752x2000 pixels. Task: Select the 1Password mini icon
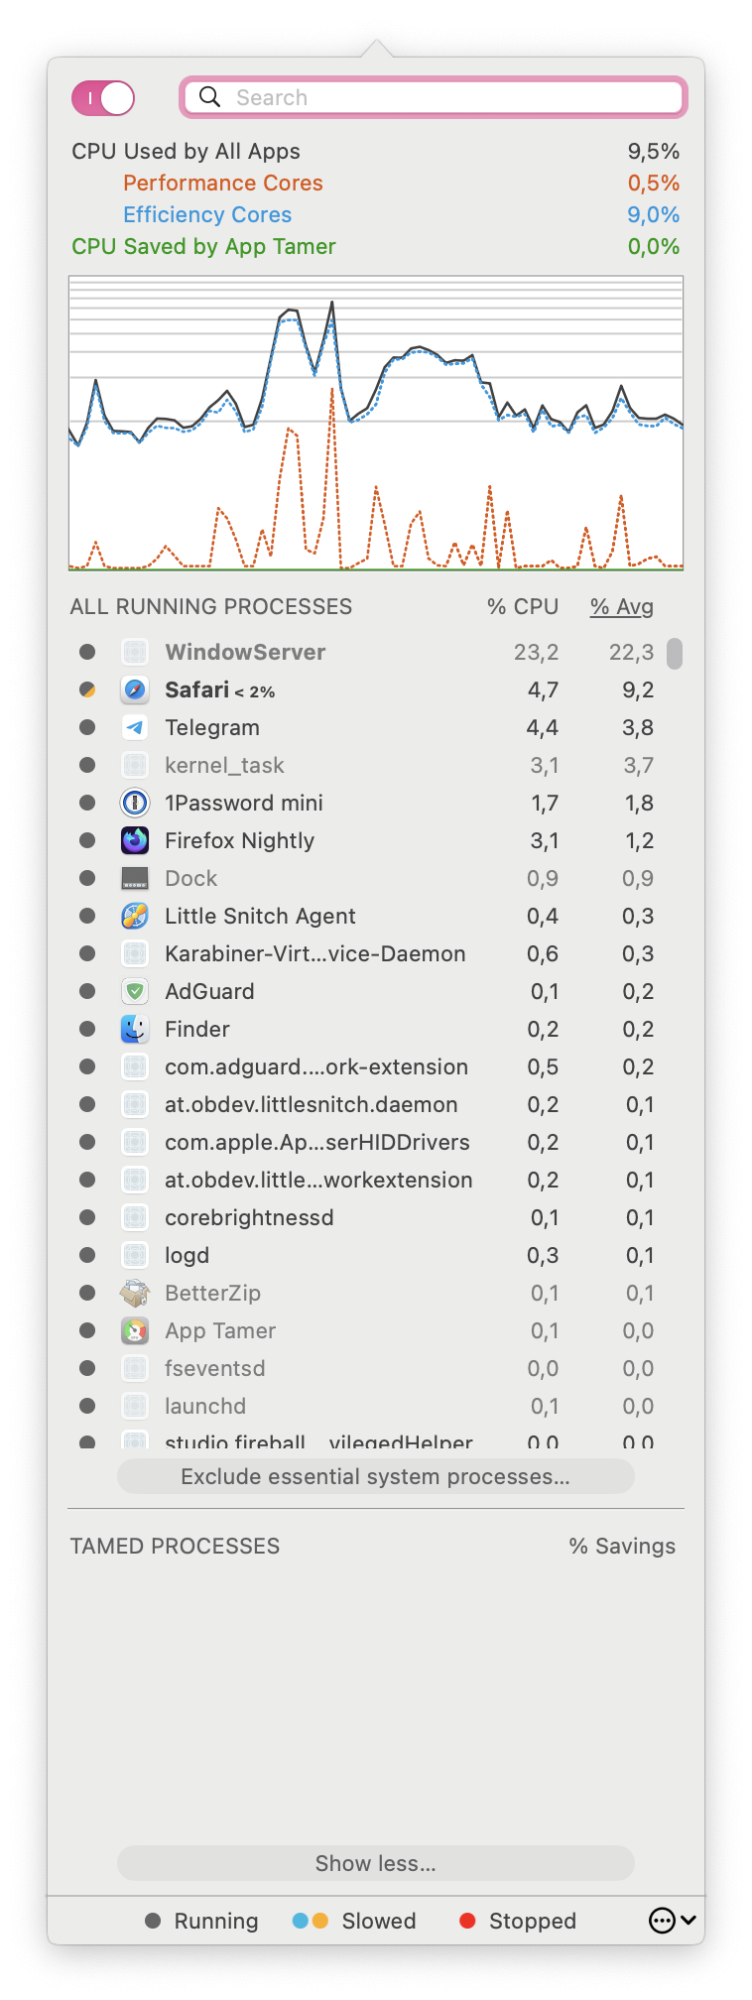point(134,802)
